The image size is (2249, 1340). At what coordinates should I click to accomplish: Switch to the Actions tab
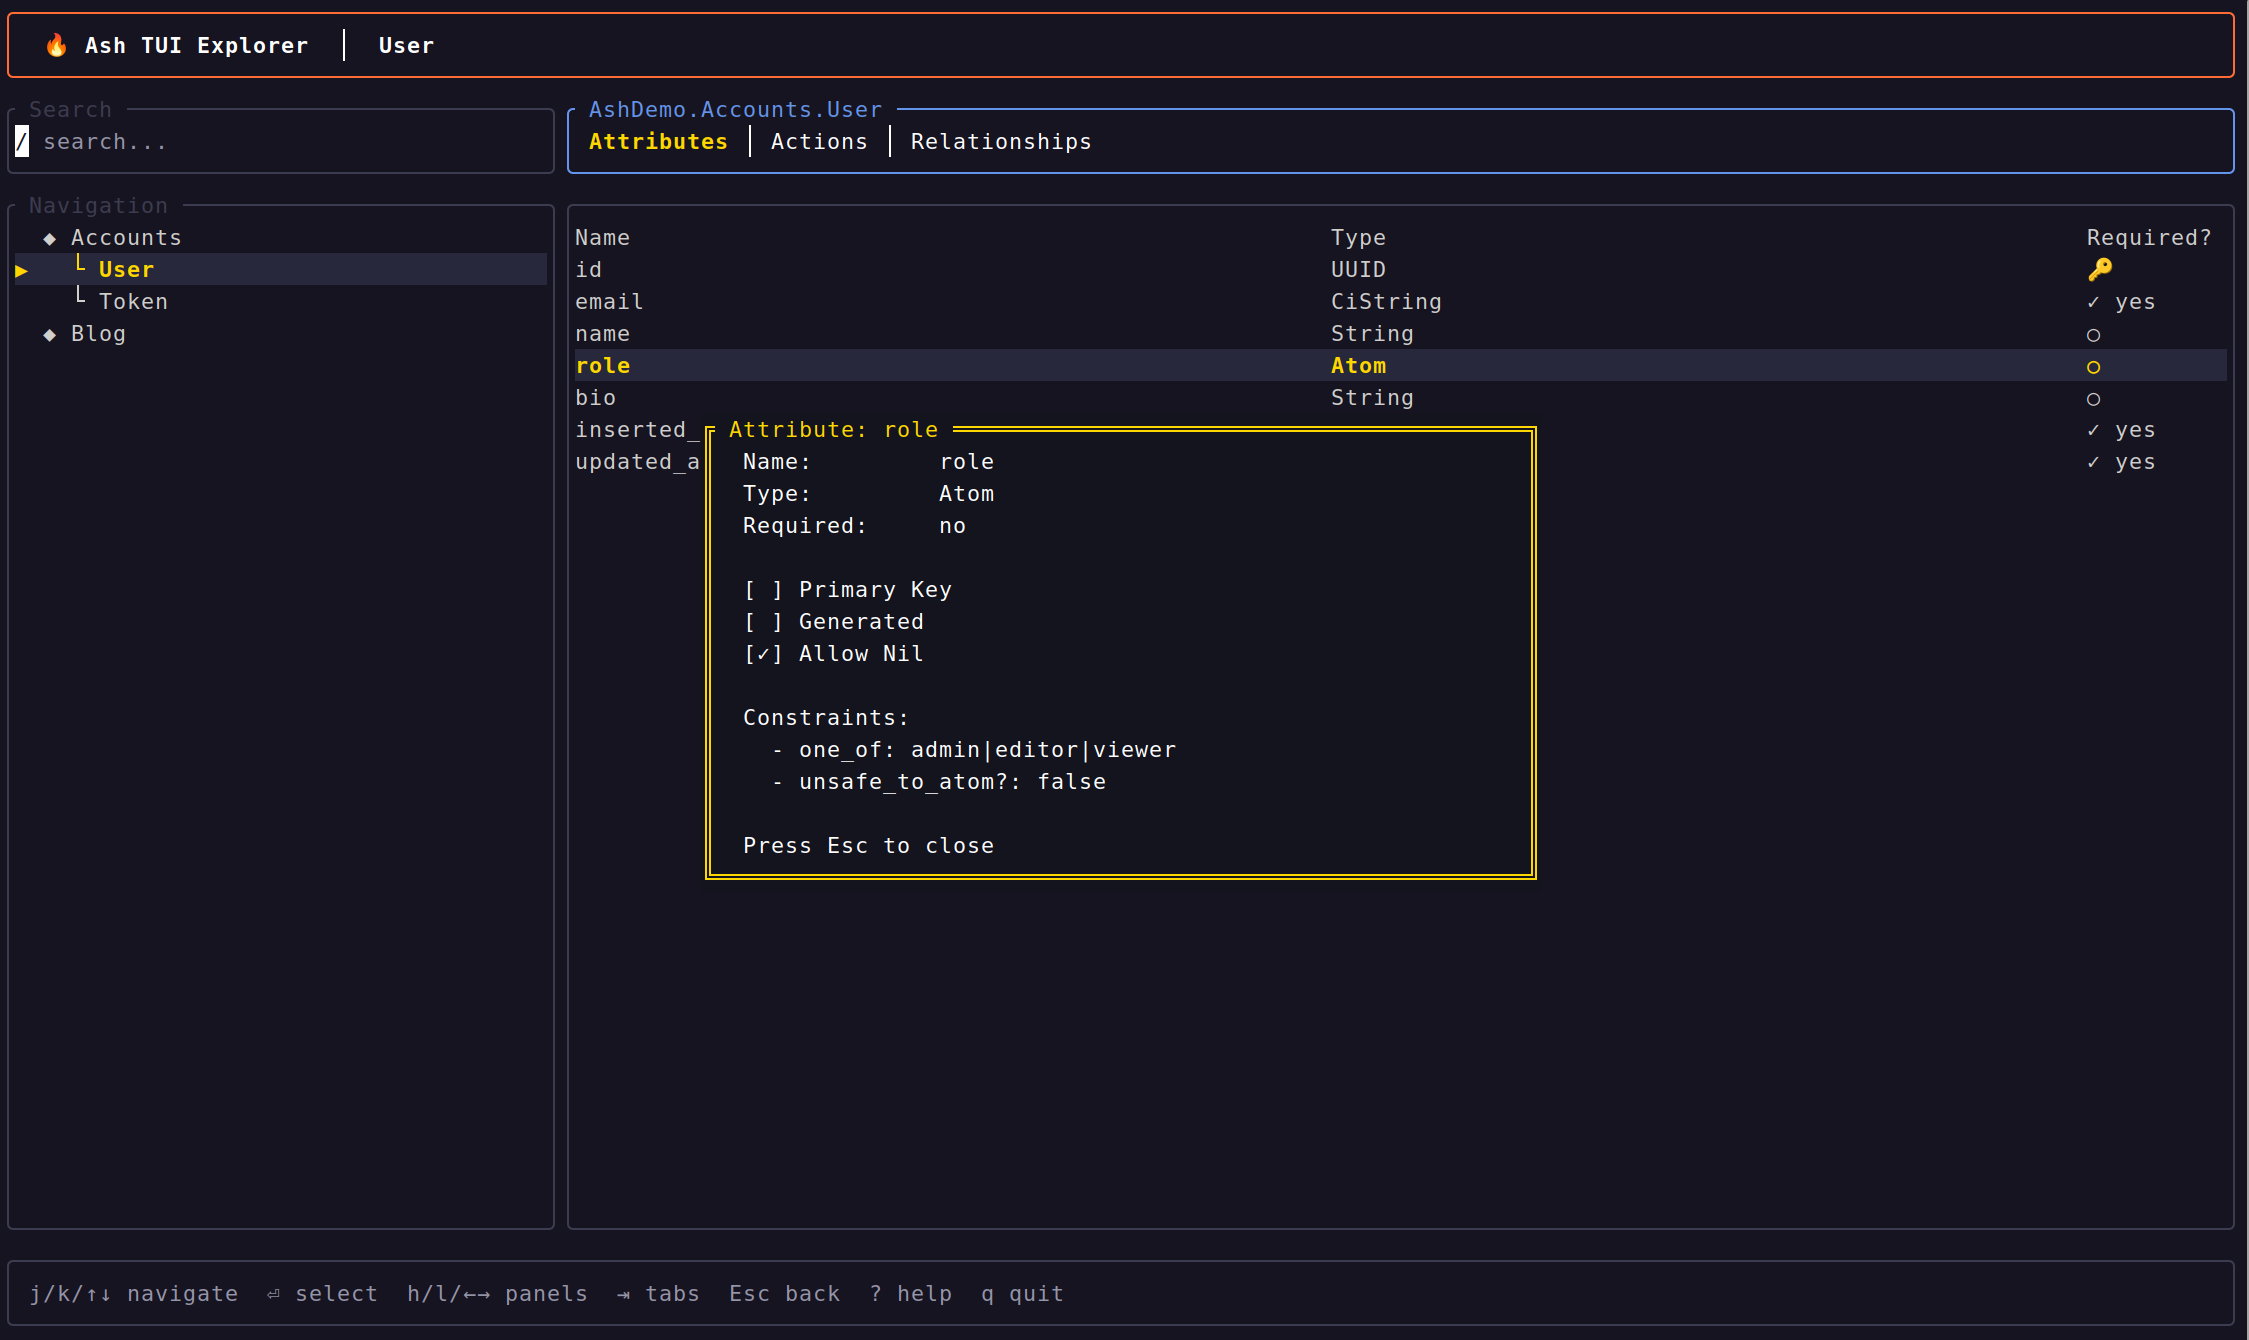click(819, 142)
